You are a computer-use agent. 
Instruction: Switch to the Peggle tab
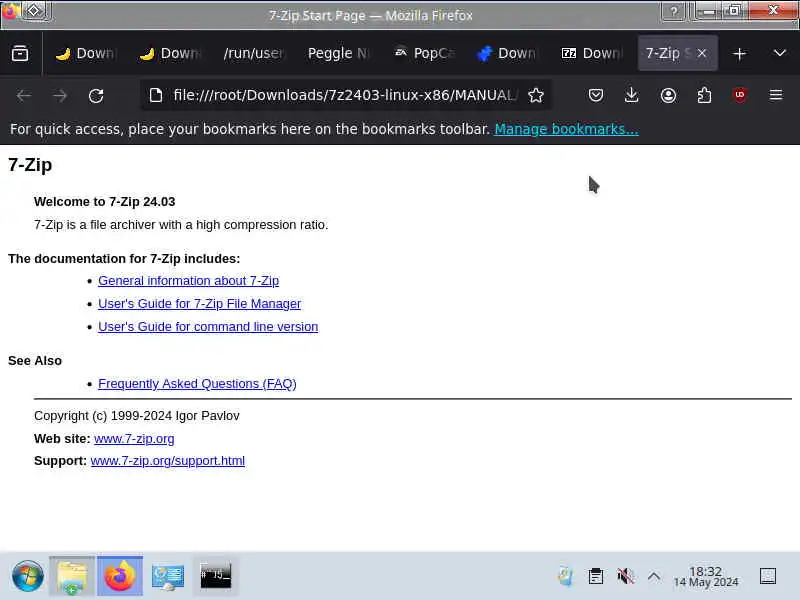point(338,53)
